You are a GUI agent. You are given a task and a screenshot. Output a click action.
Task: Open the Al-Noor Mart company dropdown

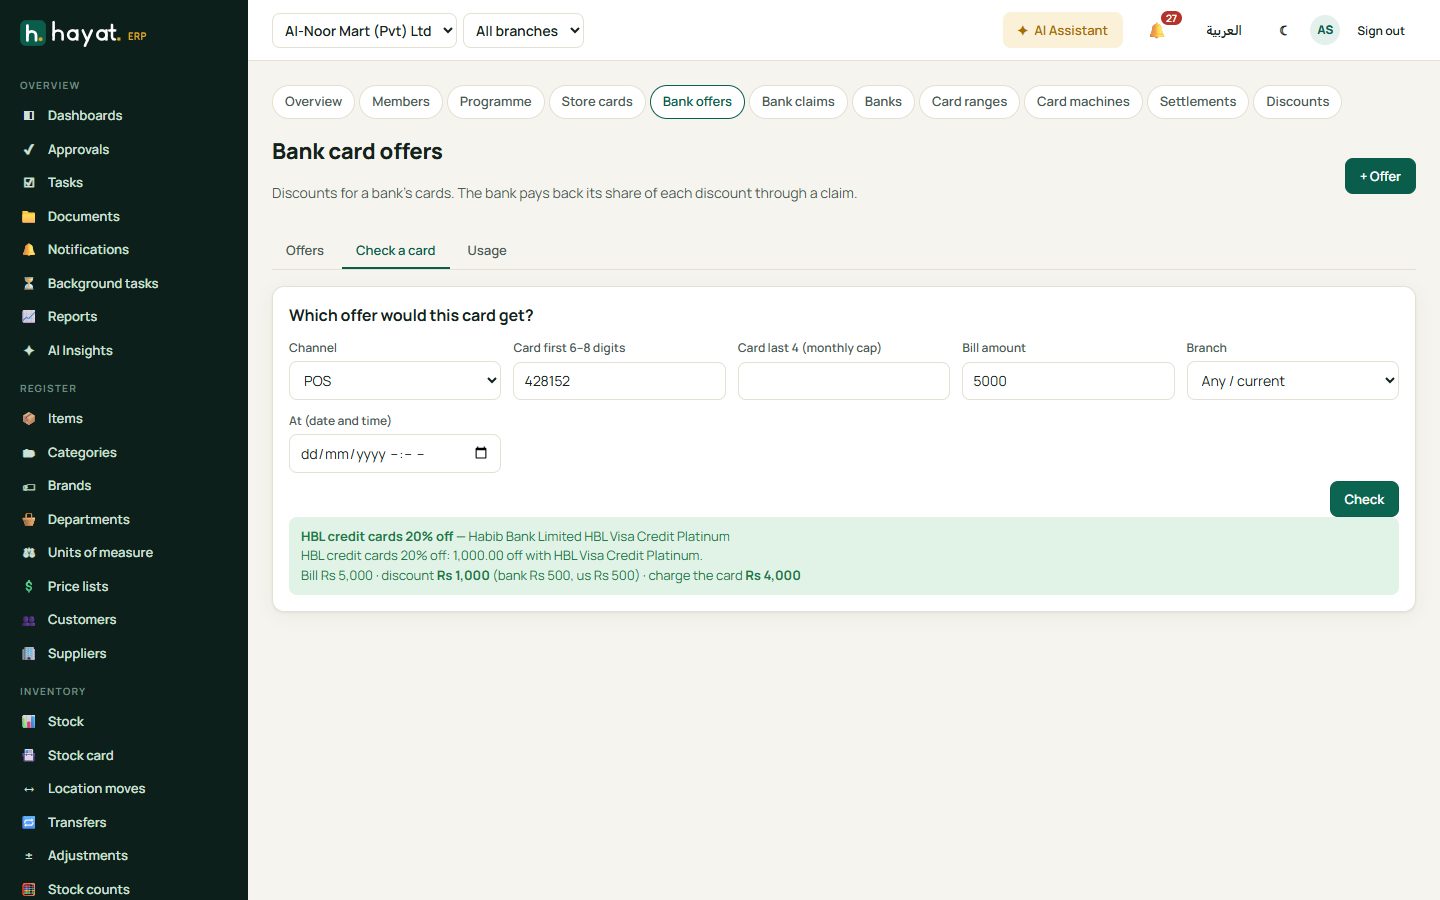(364, 30)
